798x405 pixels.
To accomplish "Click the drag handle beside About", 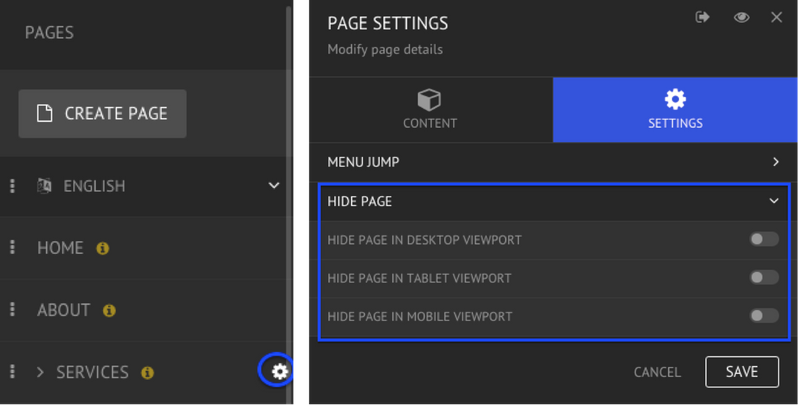I will tap(12, 310).
